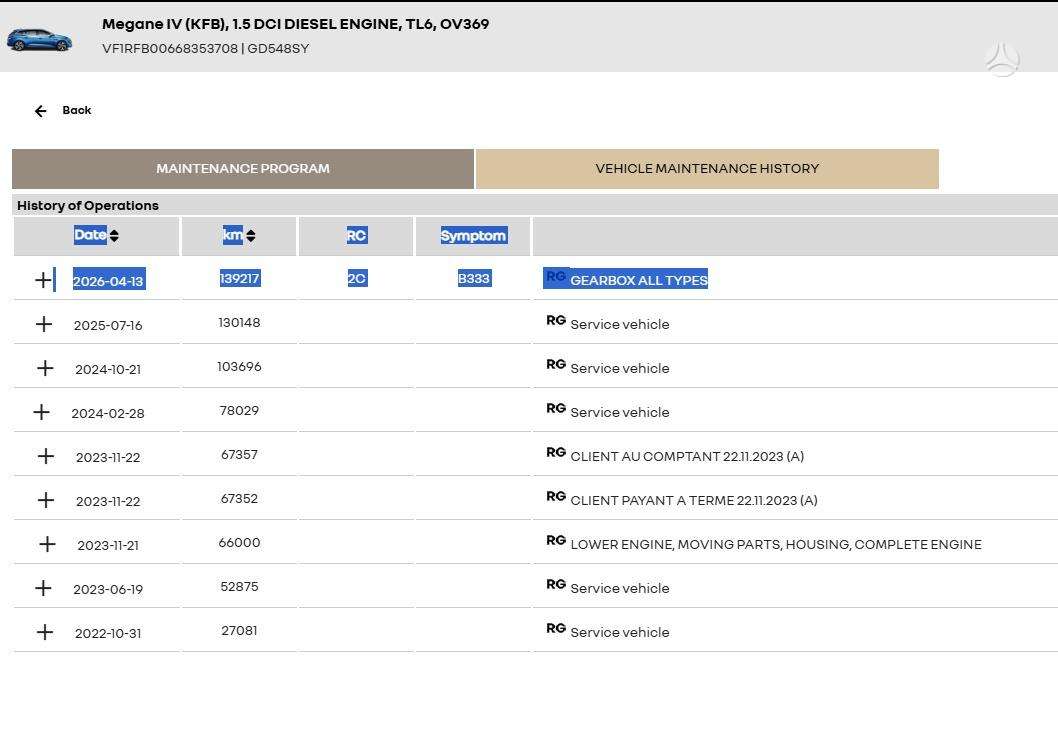Image resolution: width=1058 pixels, height=740 pixels.
Task: Click the 2023-11-21 date cell
Action: [108, 545]
